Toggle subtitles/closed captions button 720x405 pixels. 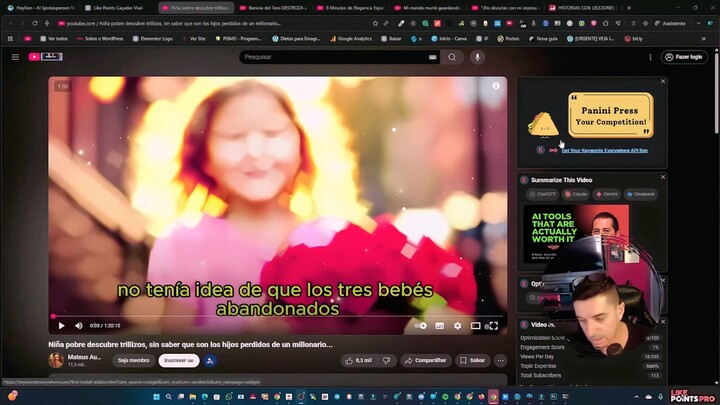[x=439, y=326]
